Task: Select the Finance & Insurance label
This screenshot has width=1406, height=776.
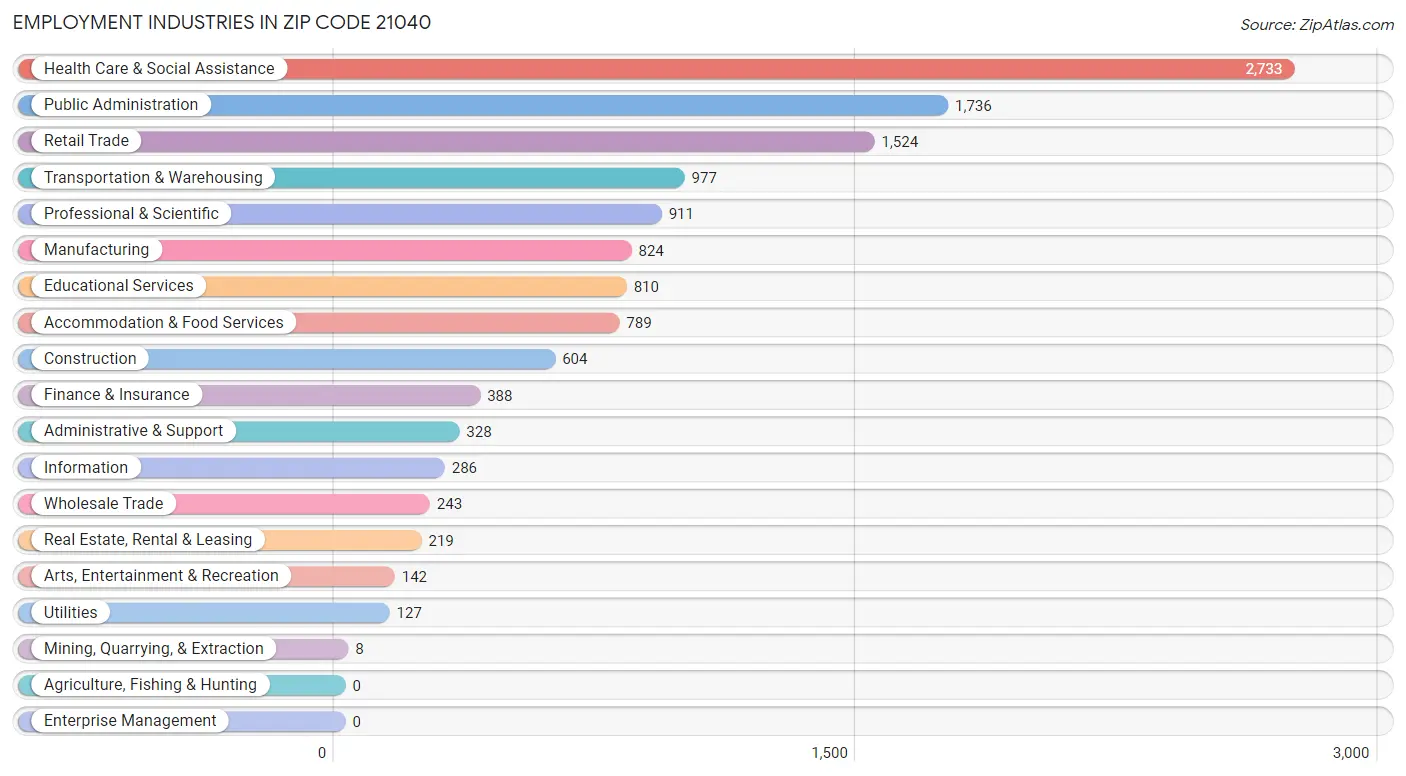Action: click(117, 395)
